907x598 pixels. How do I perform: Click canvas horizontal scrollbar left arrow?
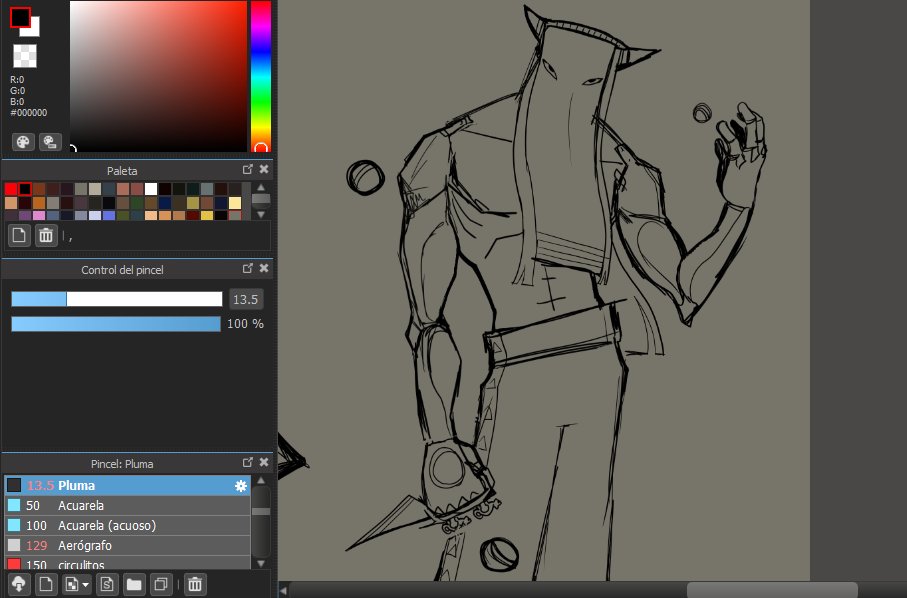point(283,590)
